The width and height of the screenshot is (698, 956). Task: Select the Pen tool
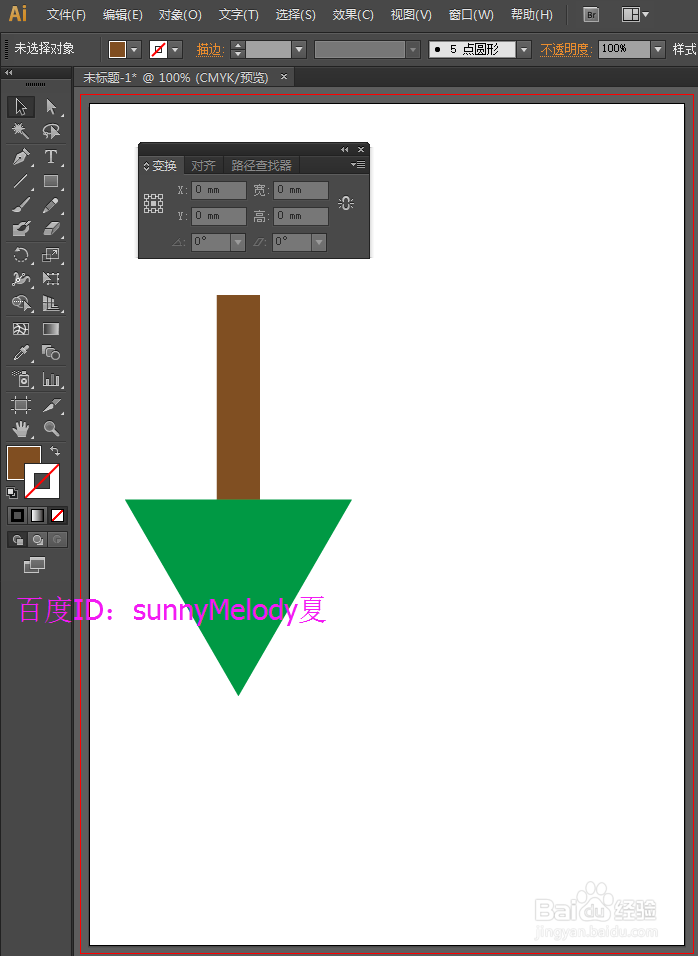(21, 157)
